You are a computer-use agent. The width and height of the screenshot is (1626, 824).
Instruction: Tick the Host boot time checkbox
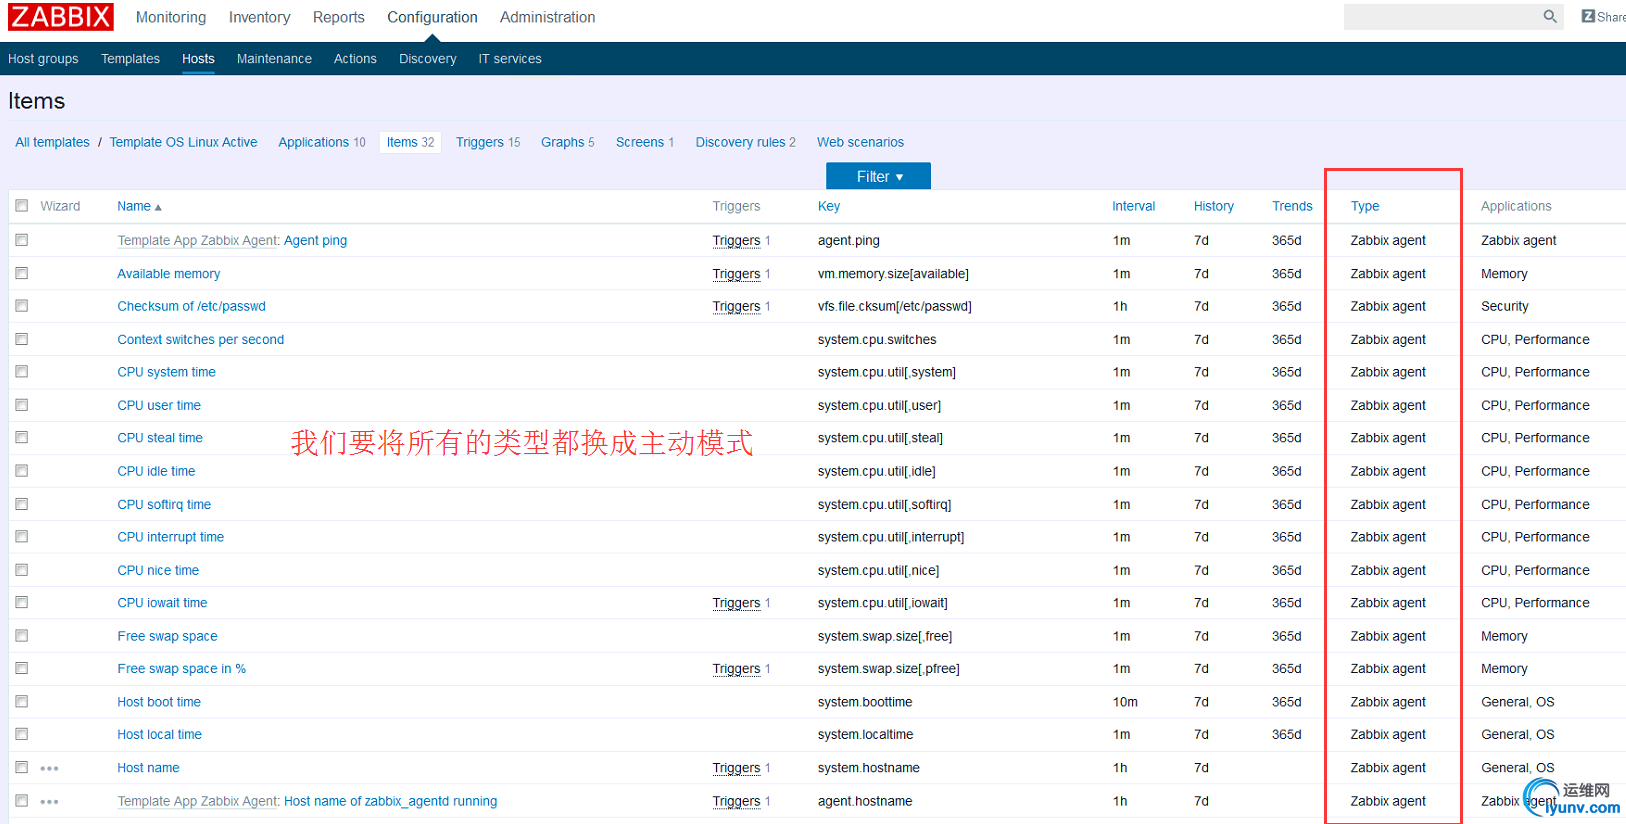pyautogui.click(x=22, y=702)
